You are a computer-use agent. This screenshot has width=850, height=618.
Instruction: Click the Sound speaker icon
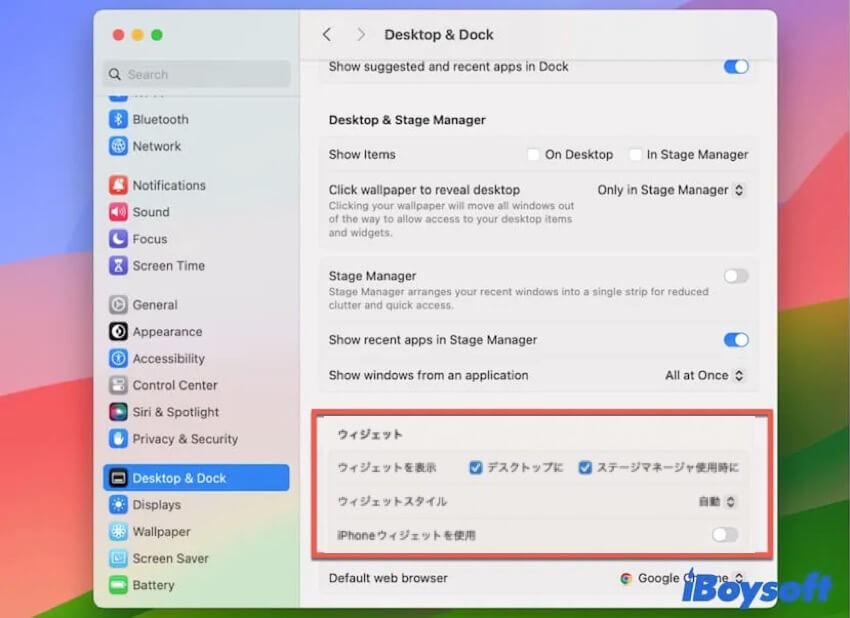click(x=118, y=212)
